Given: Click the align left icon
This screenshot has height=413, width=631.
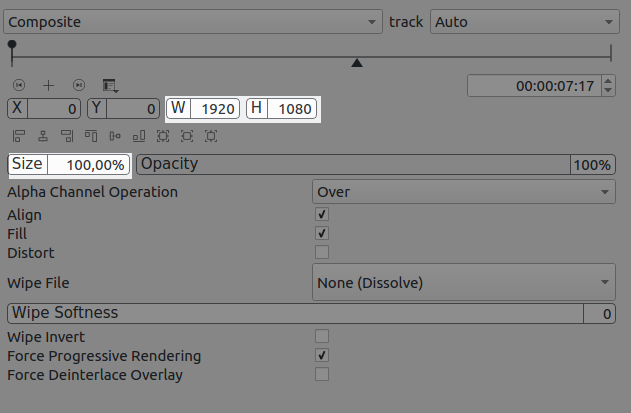Looking at the screenshot, I should (x=18, y=136).
